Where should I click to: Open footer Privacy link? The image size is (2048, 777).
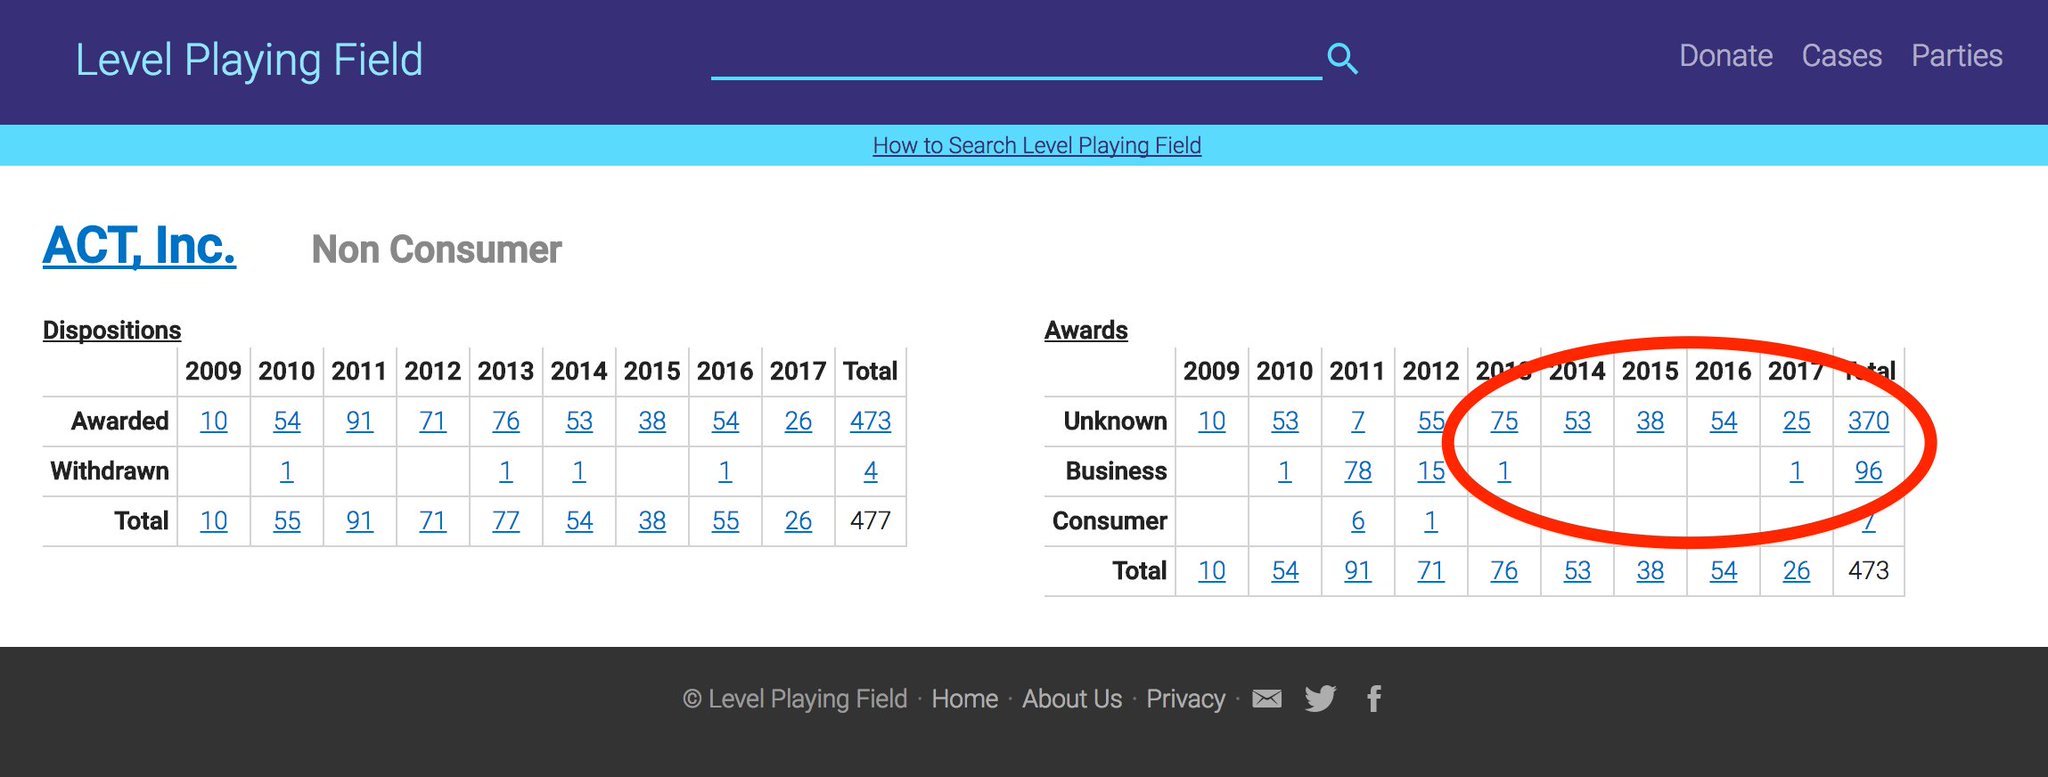pos(1186,699)
